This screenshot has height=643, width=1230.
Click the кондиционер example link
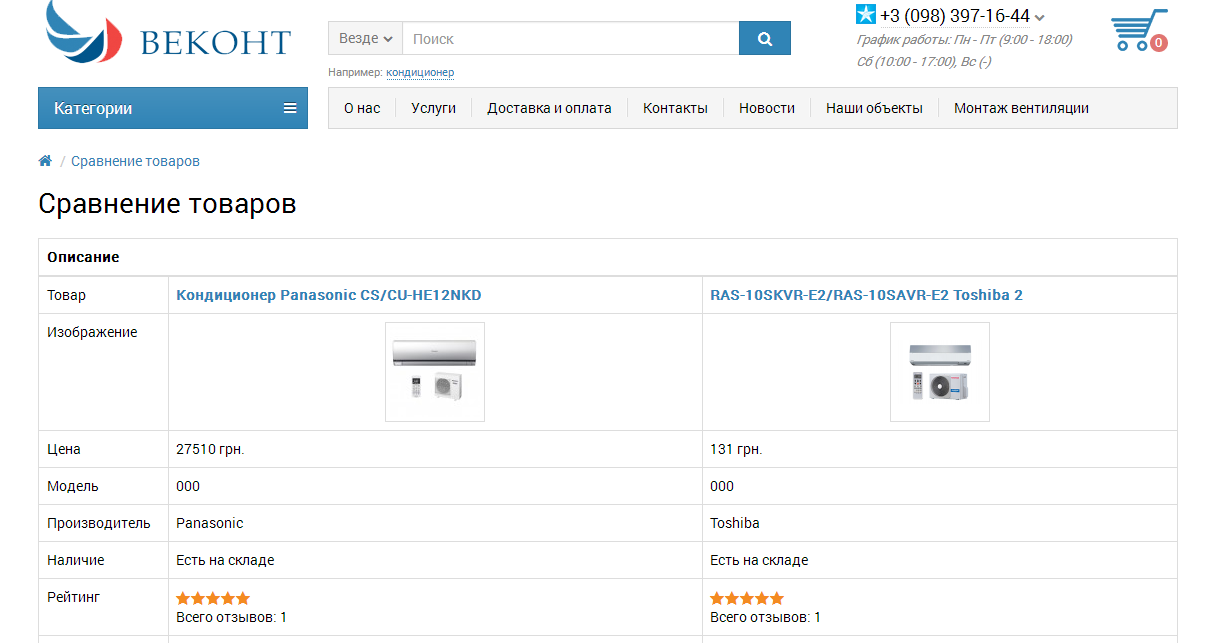[x=420, y=73]
